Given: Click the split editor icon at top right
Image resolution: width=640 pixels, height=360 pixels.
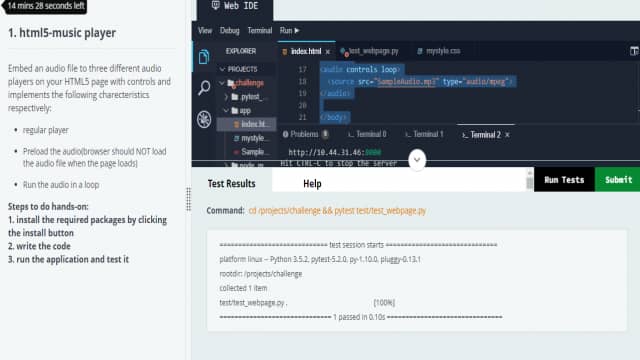Looking at the screenshot, I should [634, 51].
